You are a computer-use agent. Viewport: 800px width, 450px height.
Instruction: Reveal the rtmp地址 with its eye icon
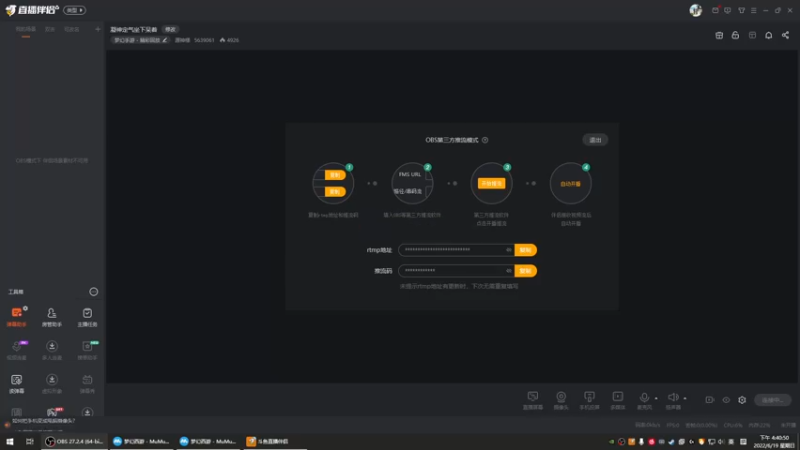pos(508,250)
